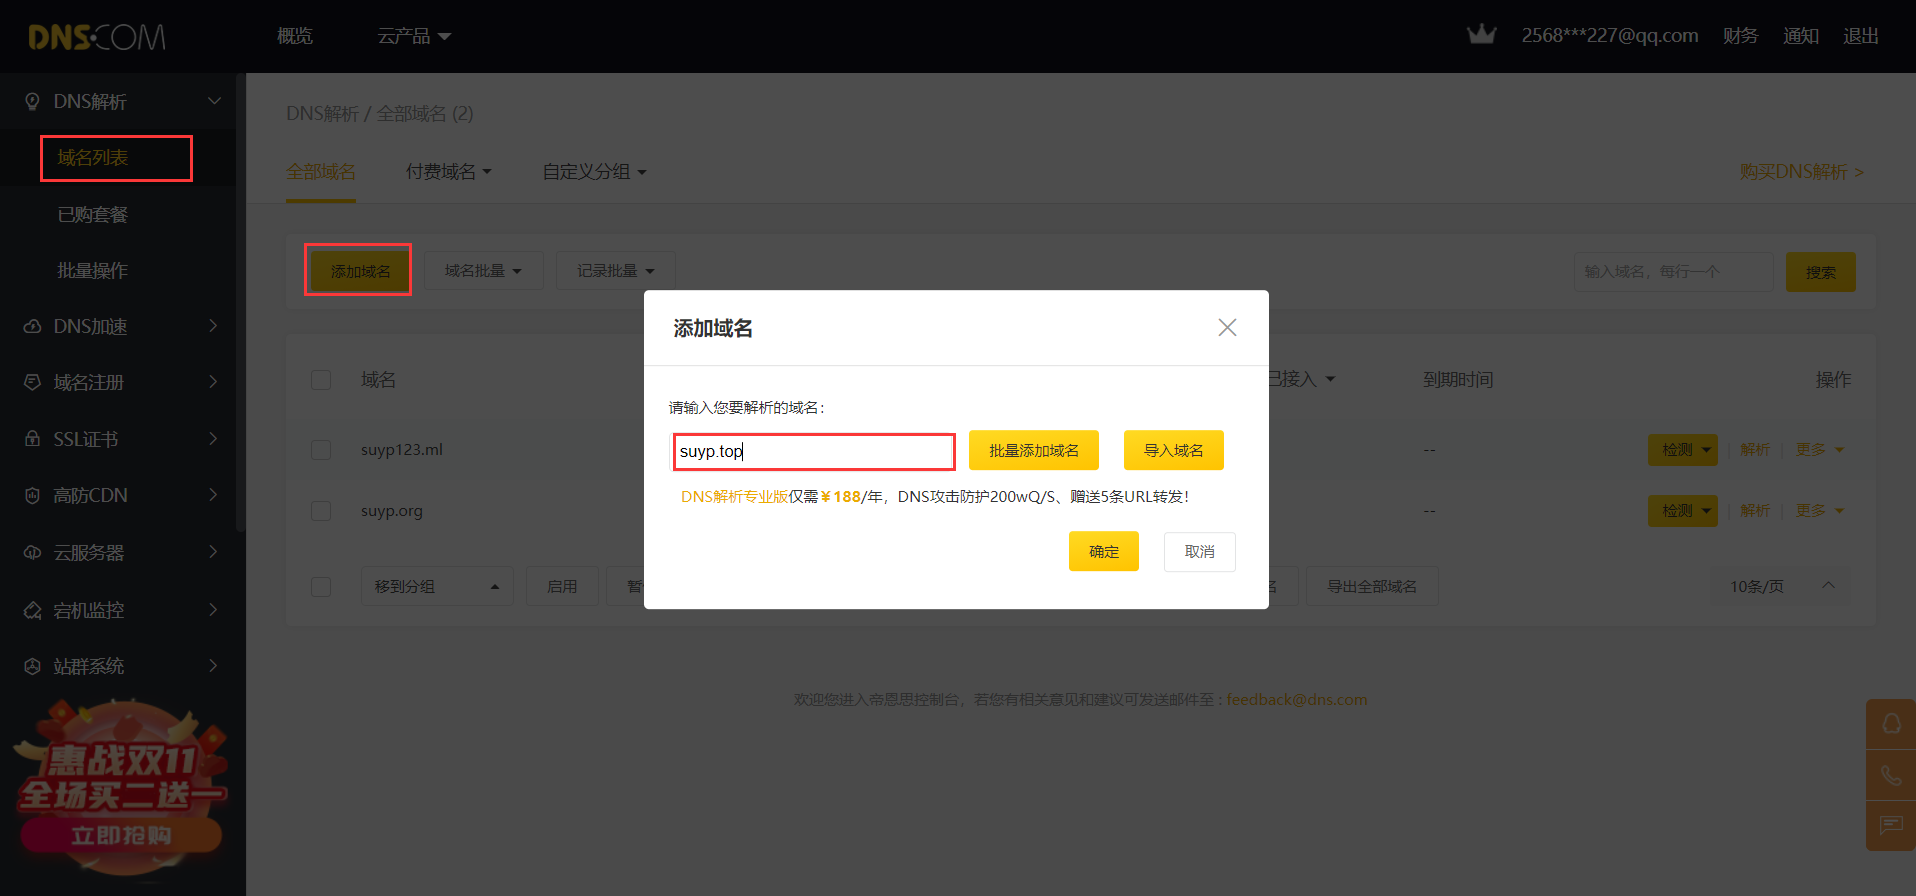
Task: Click the 站群系统 sidebar icon
Action: pos(32,666)
